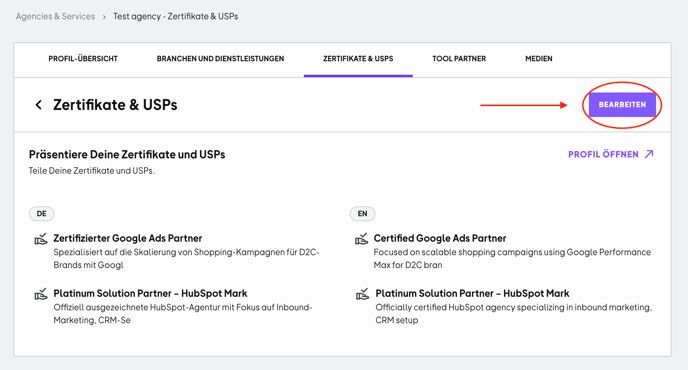The width and height of the screenshot is (688, 370).
Task: Click the Zertifikate & USPs page heading
Action: [115, 105]
